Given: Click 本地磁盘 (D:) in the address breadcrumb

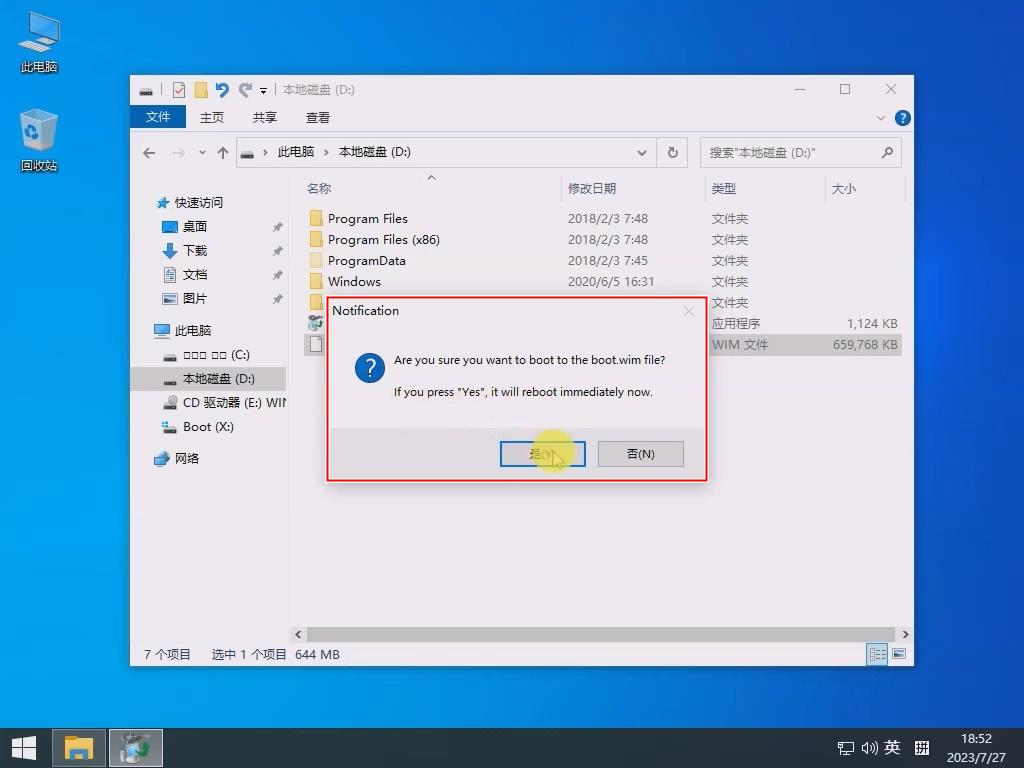Looking at the screenshot, I should 375,152.
